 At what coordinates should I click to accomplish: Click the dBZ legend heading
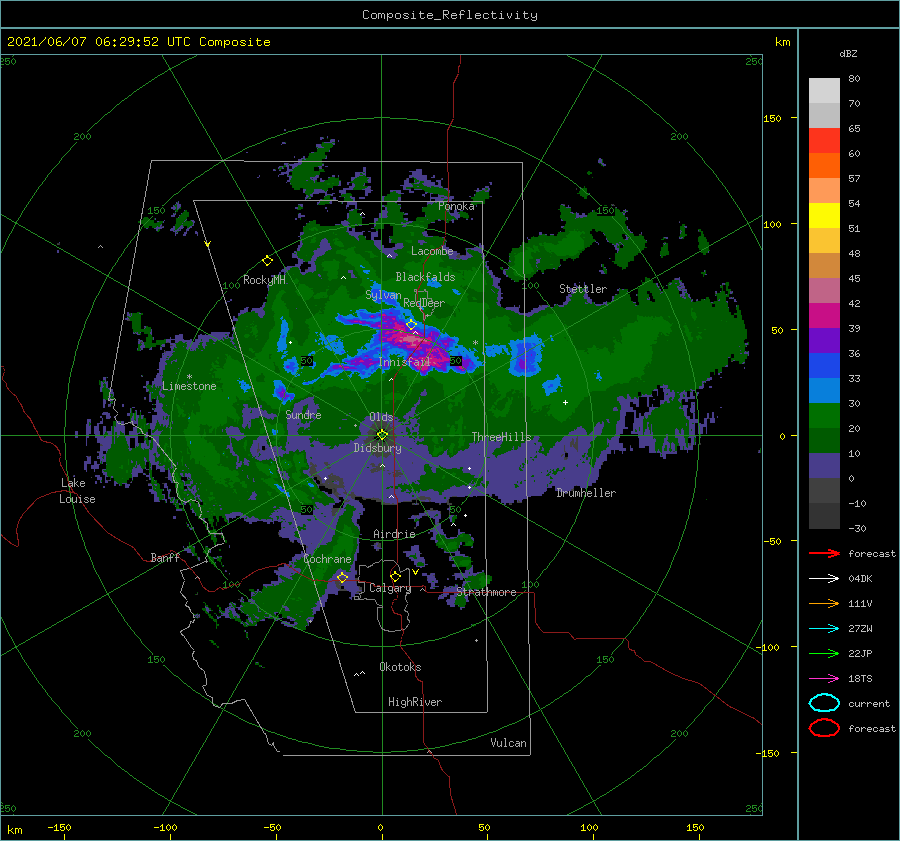(x=848, y=53)
